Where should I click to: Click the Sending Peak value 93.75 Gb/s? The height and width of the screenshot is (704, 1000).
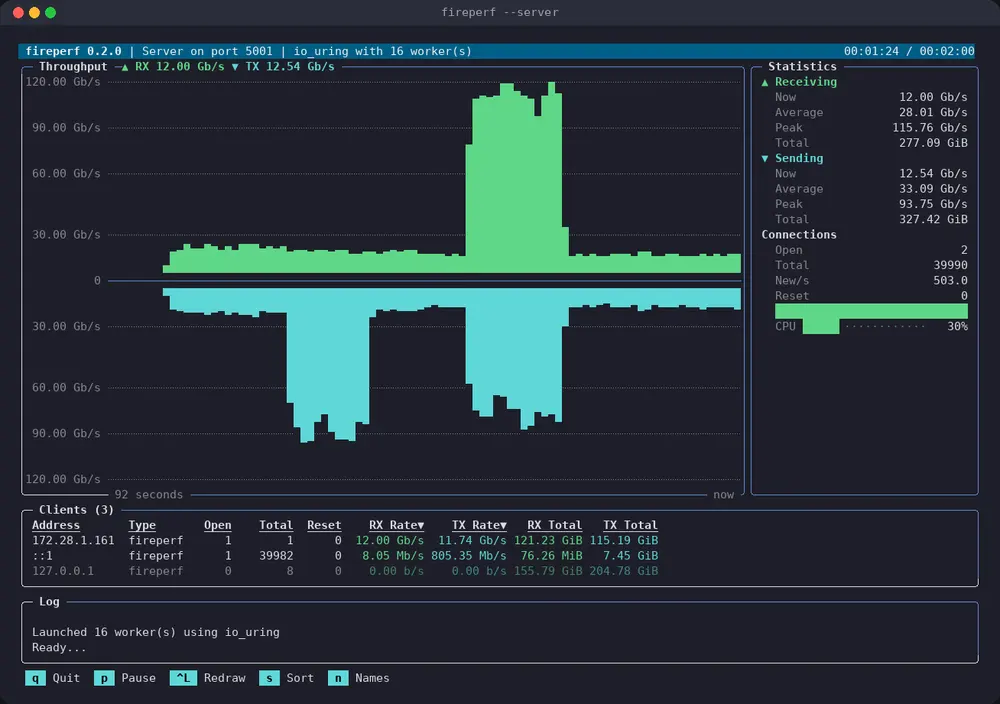click(933, 204)
